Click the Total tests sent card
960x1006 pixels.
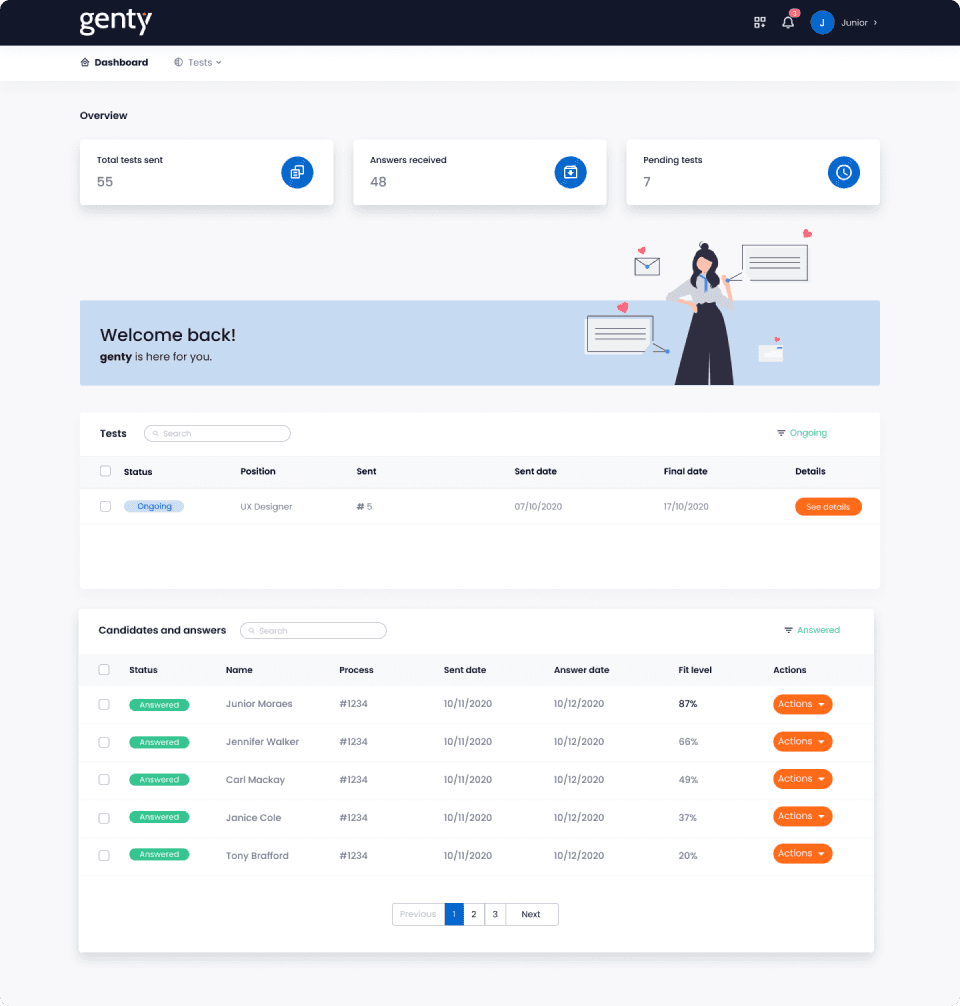[x=207, y=172]
